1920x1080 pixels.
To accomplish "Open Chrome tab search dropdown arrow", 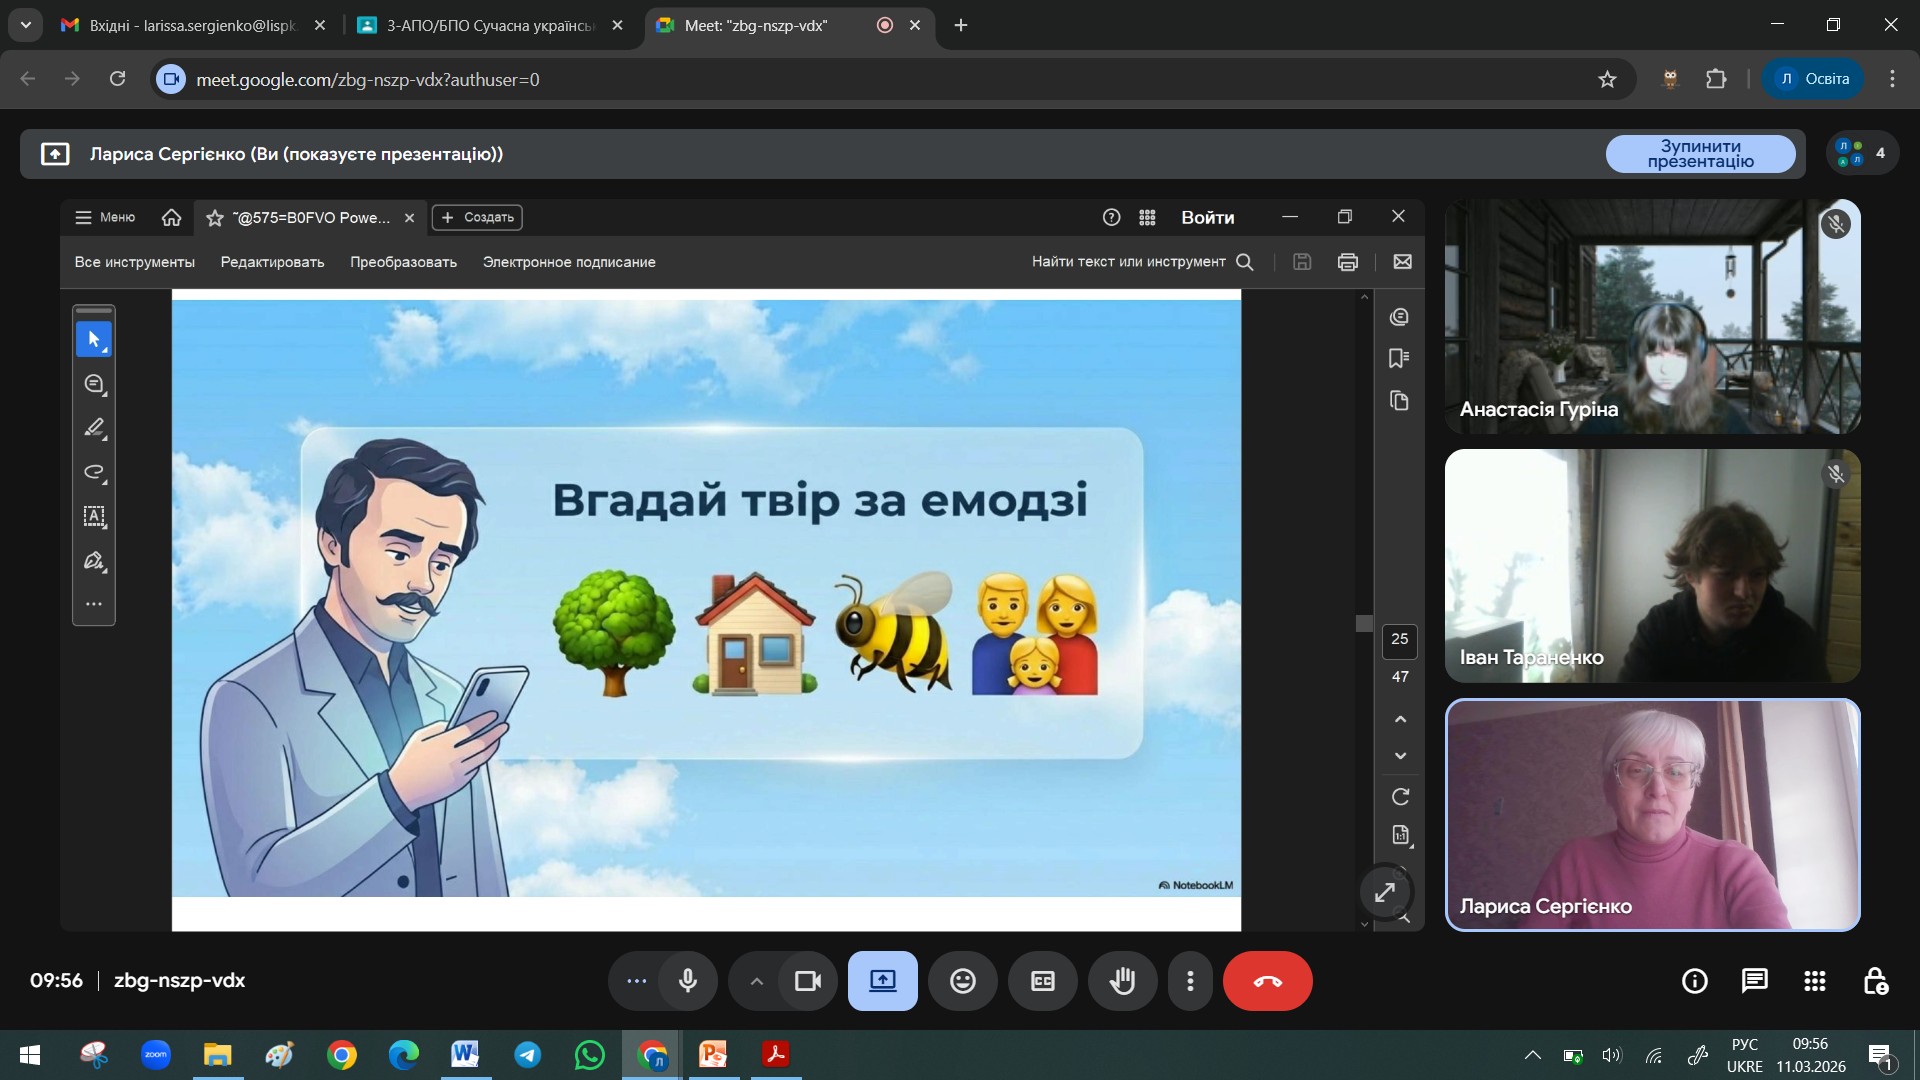I will coord(25,25).
